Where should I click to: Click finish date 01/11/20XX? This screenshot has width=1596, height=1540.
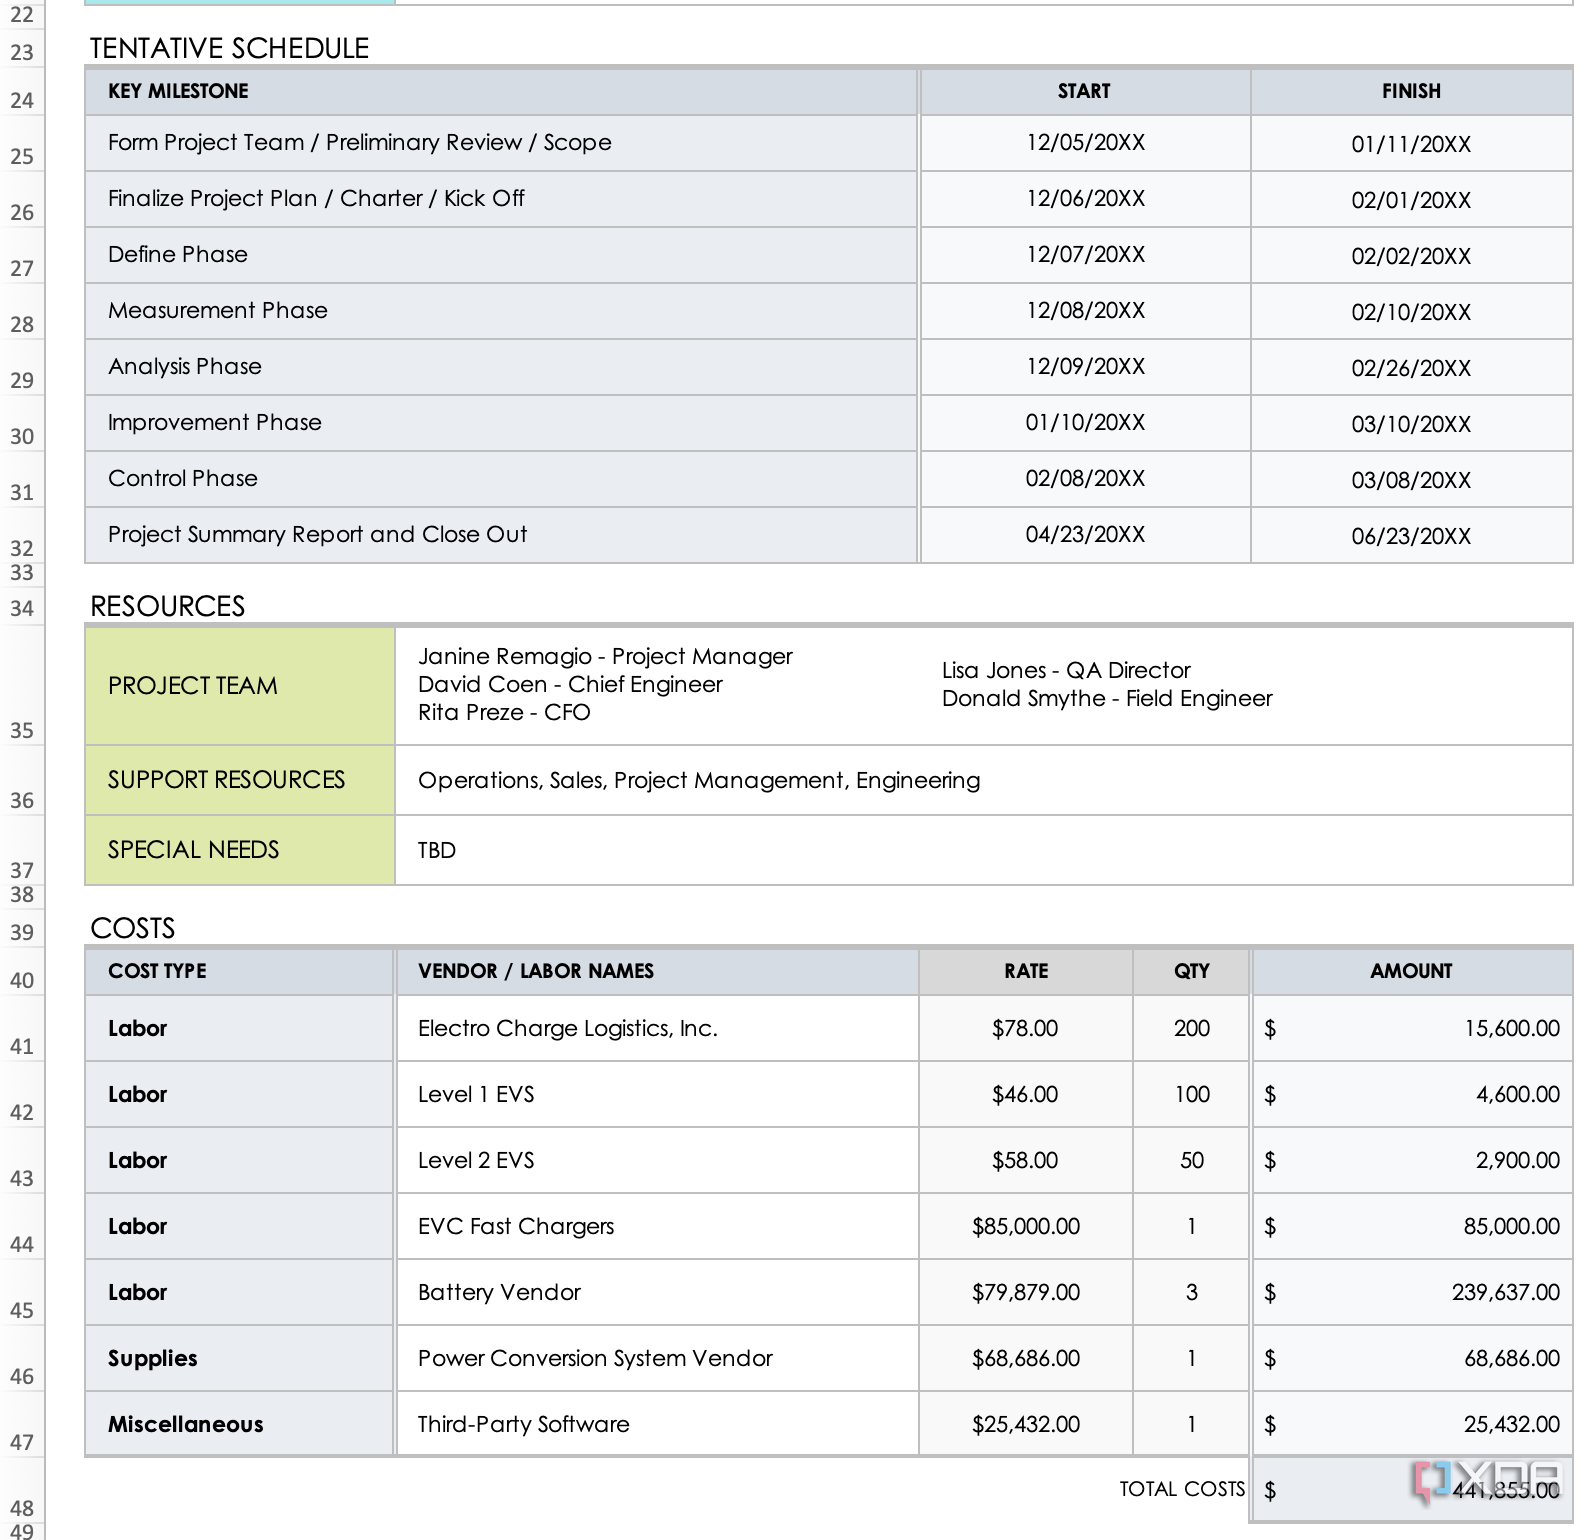point(1412,144)
